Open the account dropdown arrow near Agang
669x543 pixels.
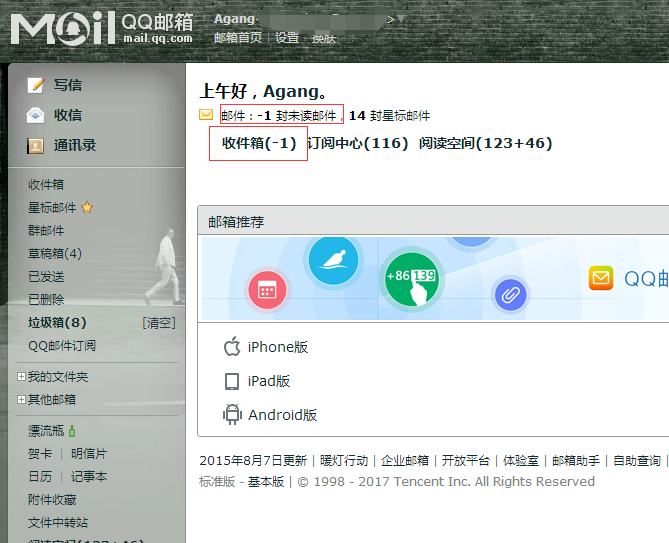(x=401, y=19)
